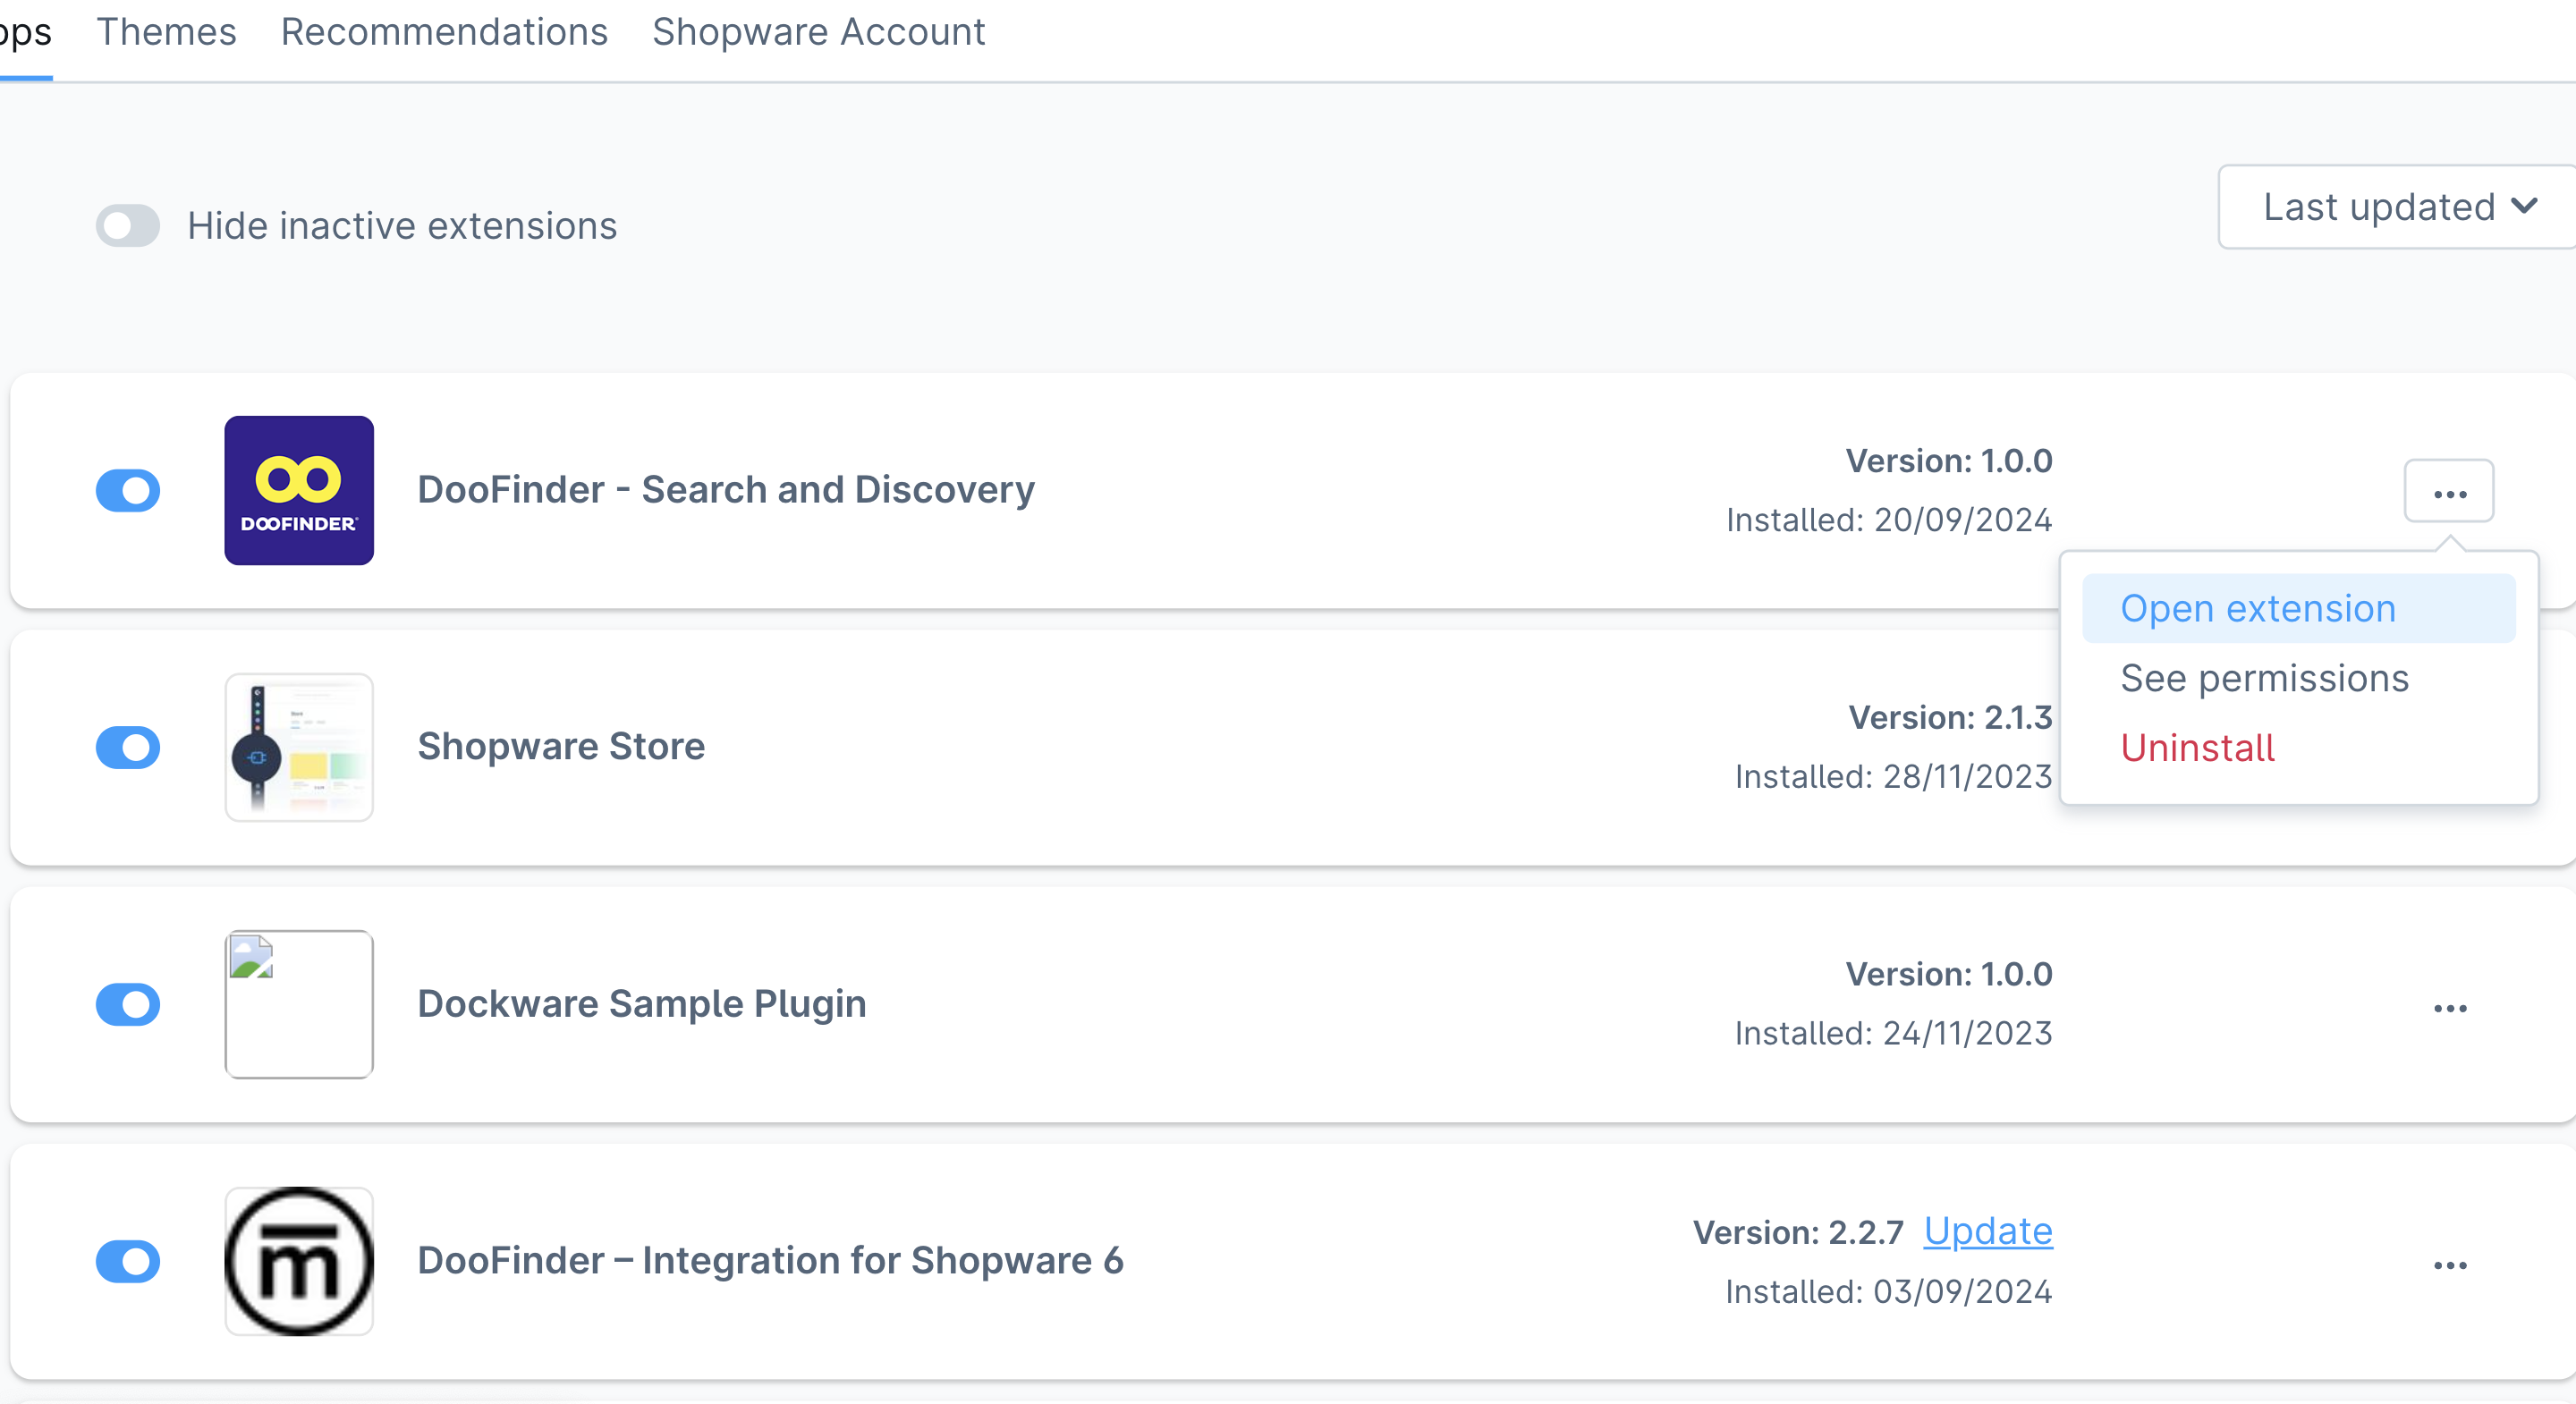
Task: Click the Installed: 03/09/2024 text
Action: click(1888, 1291)
